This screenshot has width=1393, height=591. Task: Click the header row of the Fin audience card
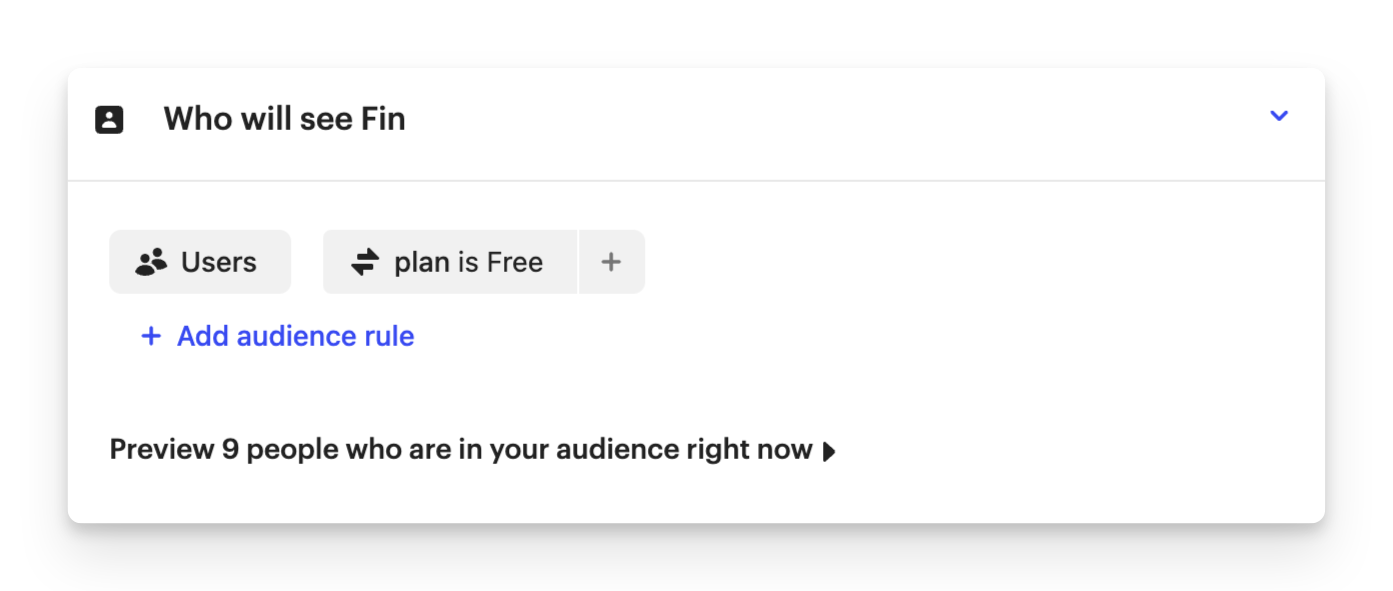coord(696,124)
